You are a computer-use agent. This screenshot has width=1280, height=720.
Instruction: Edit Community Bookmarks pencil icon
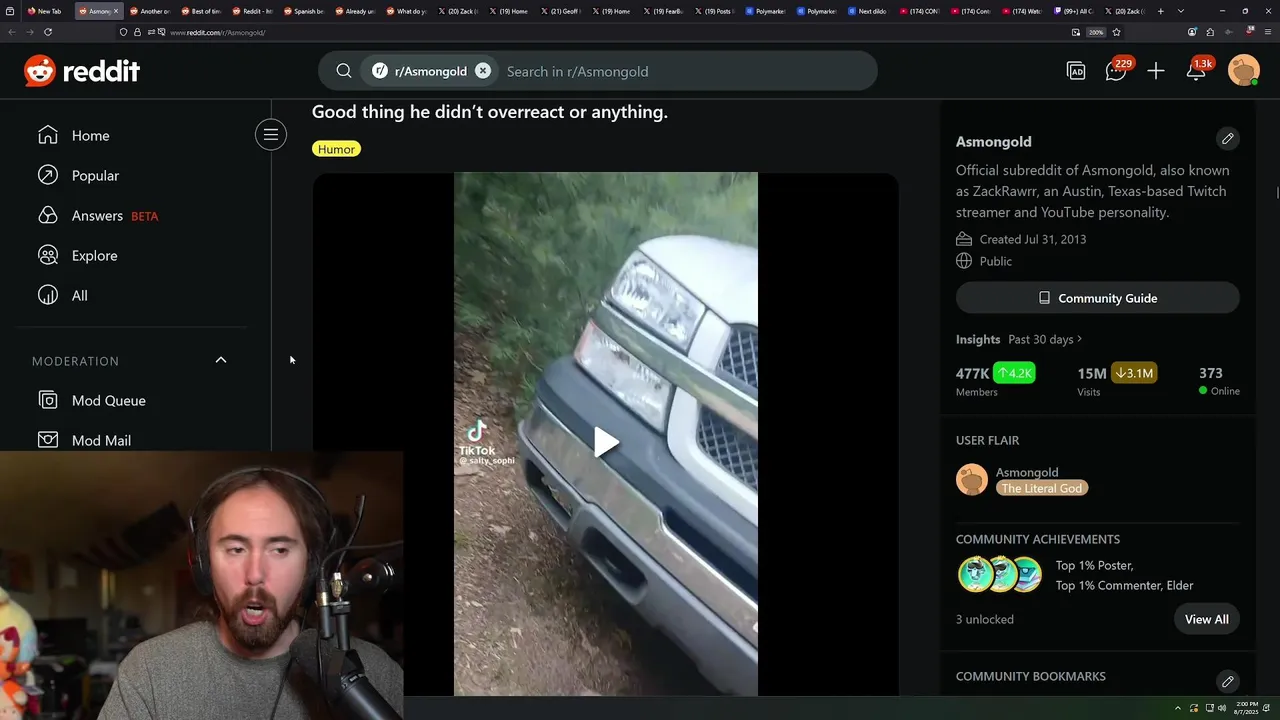[x=1228, y=681]
